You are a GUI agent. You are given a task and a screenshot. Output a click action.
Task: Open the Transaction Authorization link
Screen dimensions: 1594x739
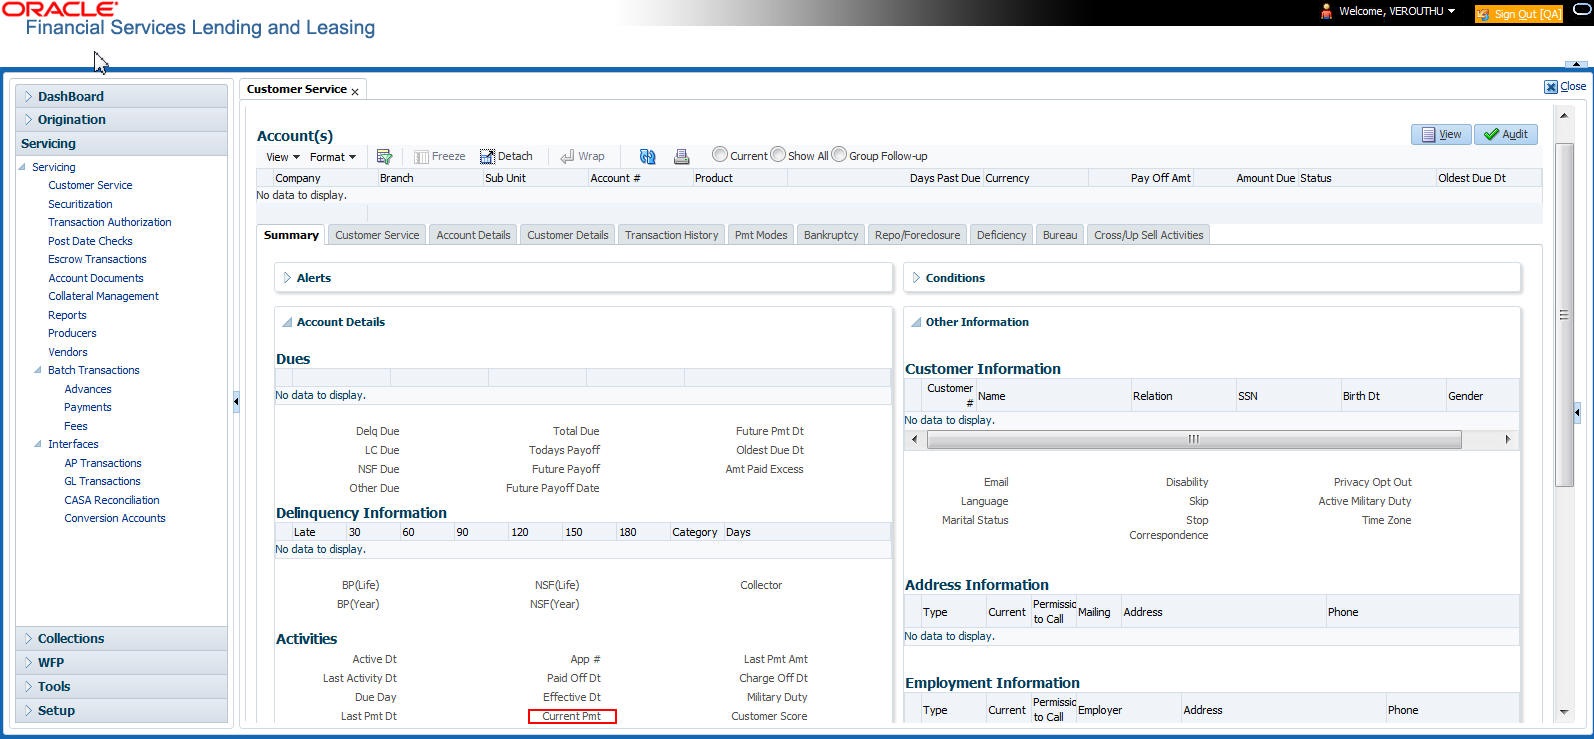pos(110,222)
